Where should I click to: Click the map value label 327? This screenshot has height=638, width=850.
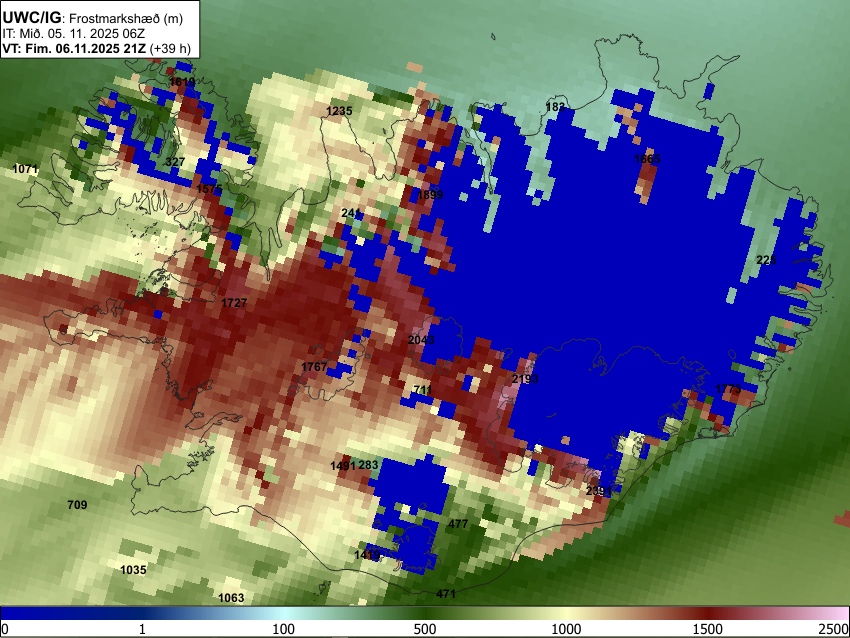175,162
